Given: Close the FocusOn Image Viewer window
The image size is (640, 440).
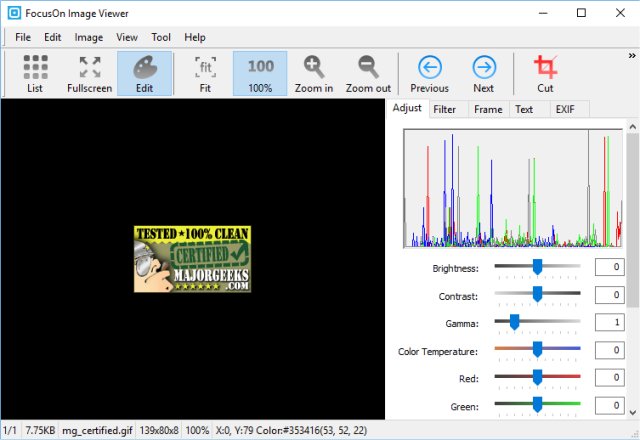Looking at the screenshot, I should click(x=620, y=13).
